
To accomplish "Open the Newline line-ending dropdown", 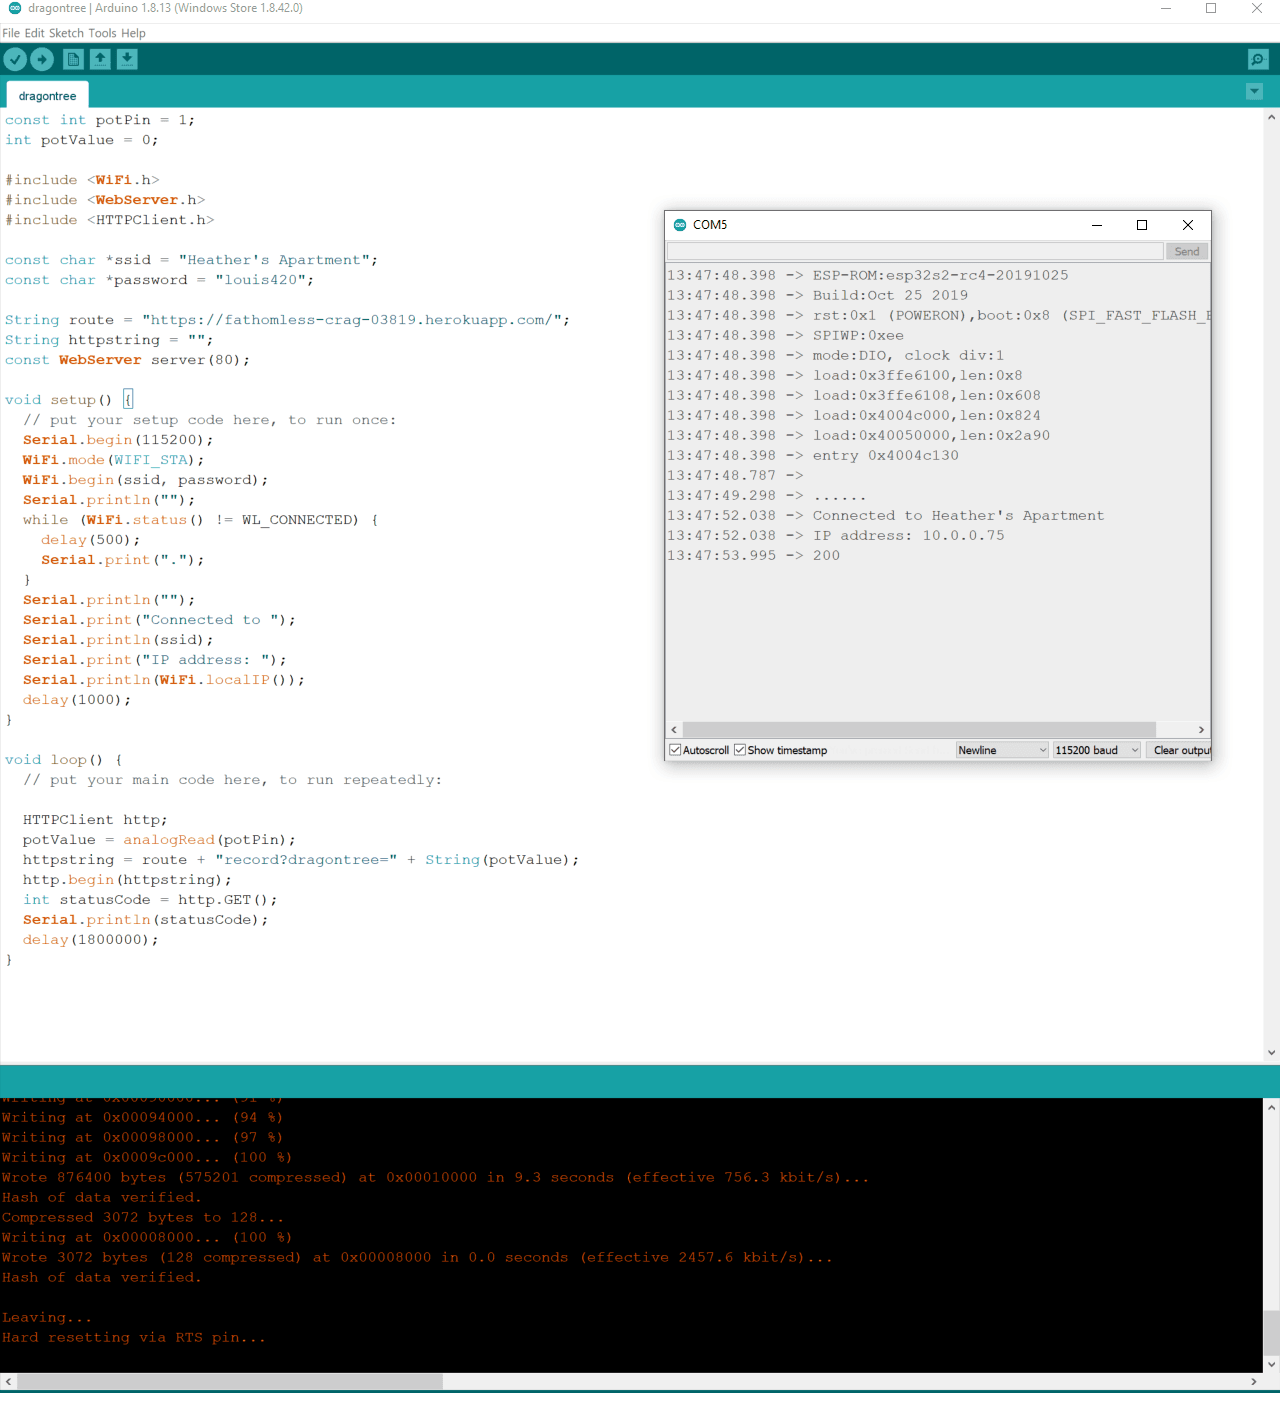I will (1002, 750).
